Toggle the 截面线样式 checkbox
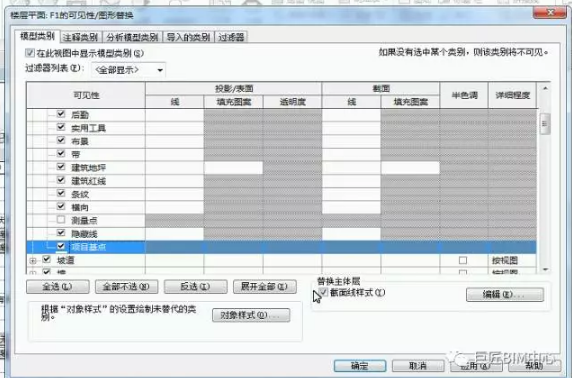The height and width of the screenshot is (378, 572). (x=323, y=292)
